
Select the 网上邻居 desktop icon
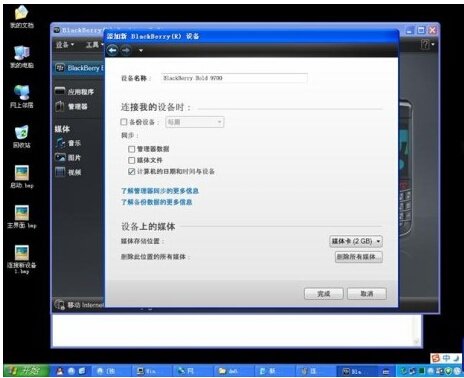click(x=22, y=97)
